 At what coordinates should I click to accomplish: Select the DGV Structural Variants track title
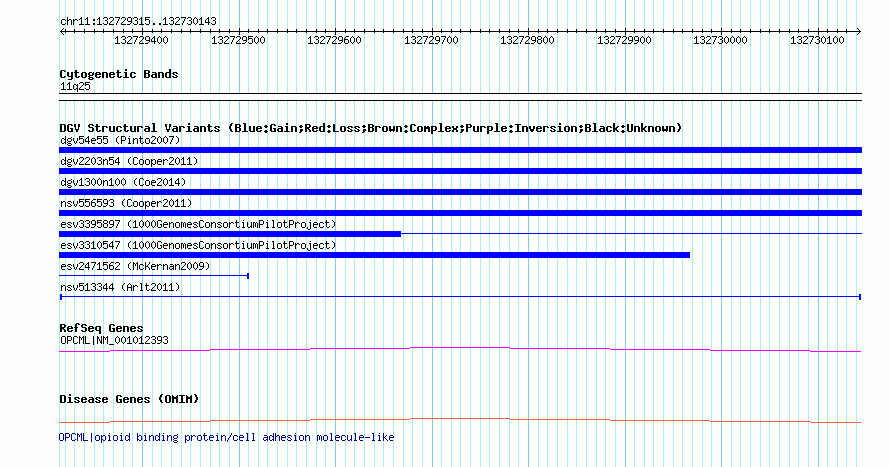pyautogui.click(x=371, y=128)
